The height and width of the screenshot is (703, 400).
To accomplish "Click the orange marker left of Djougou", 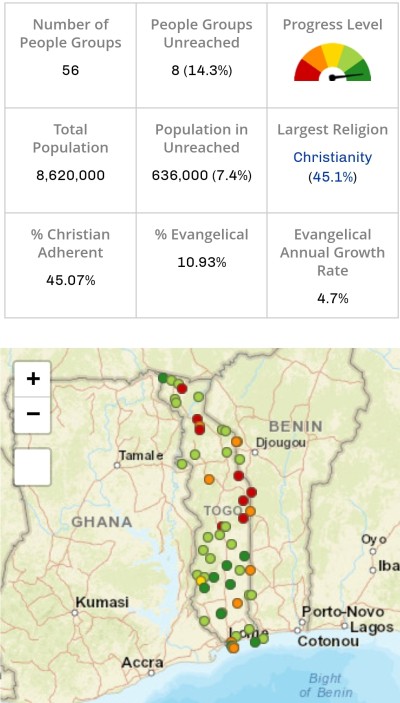I will 237,442.
